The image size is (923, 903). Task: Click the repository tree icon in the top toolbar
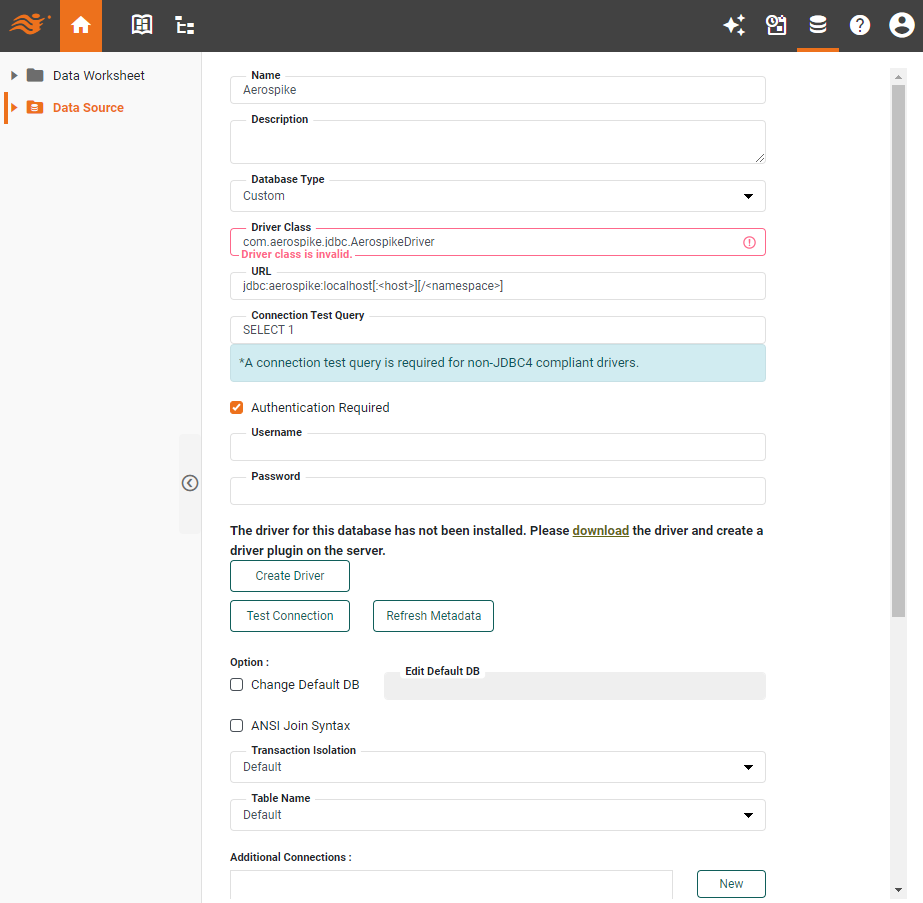coord(184,25)
